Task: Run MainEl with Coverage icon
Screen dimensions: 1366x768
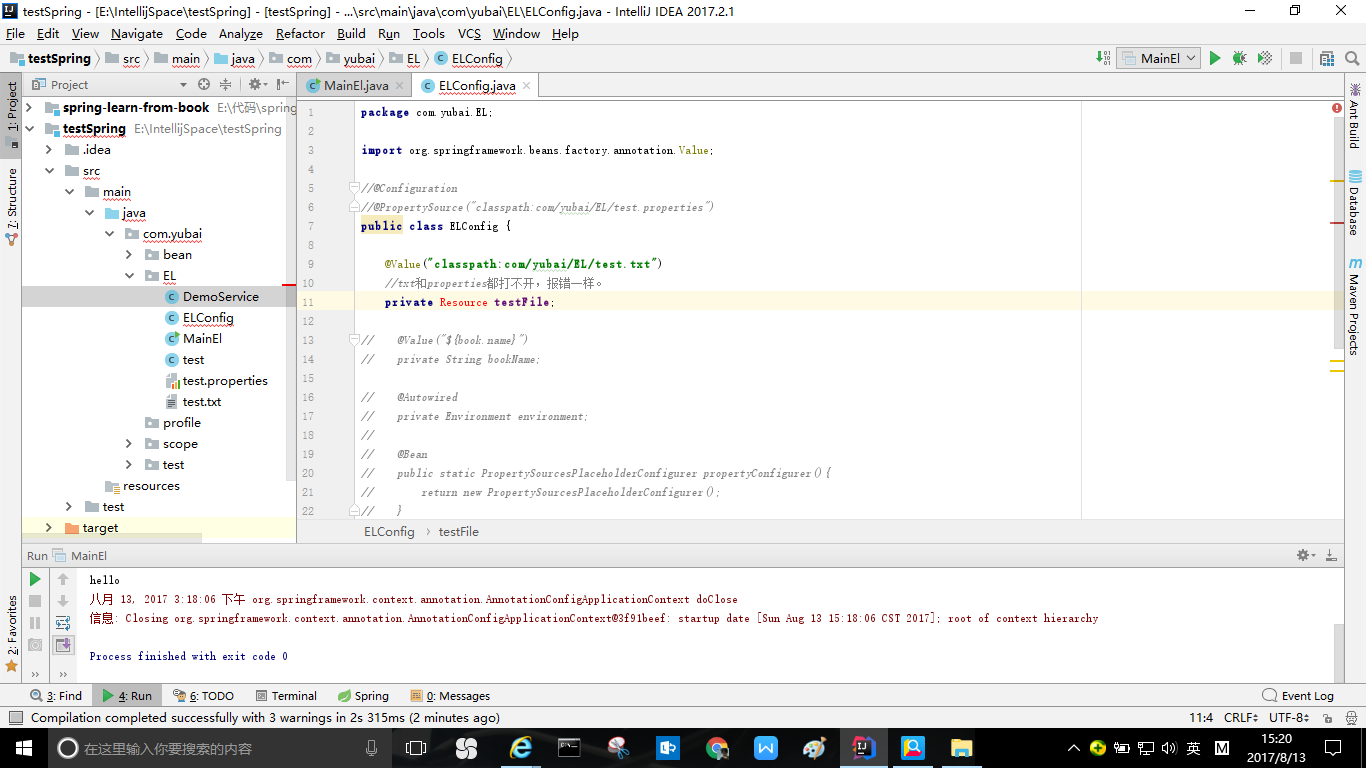Action: 1265,58
